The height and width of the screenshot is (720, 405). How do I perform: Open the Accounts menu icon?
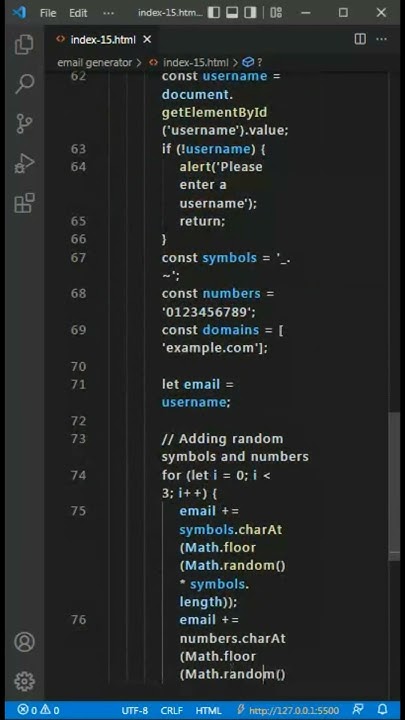pyautogui.click(x=24, y=642)
